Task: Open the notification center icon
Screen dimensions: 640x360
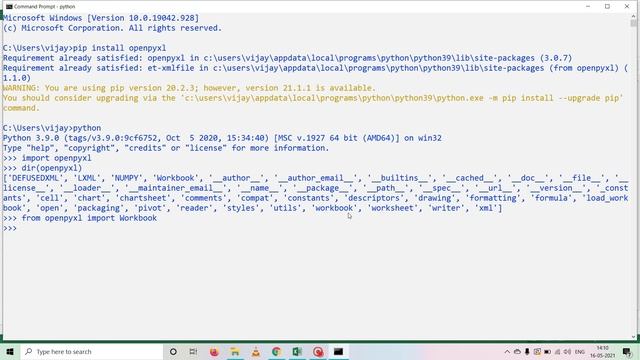Action: [627, 351]
